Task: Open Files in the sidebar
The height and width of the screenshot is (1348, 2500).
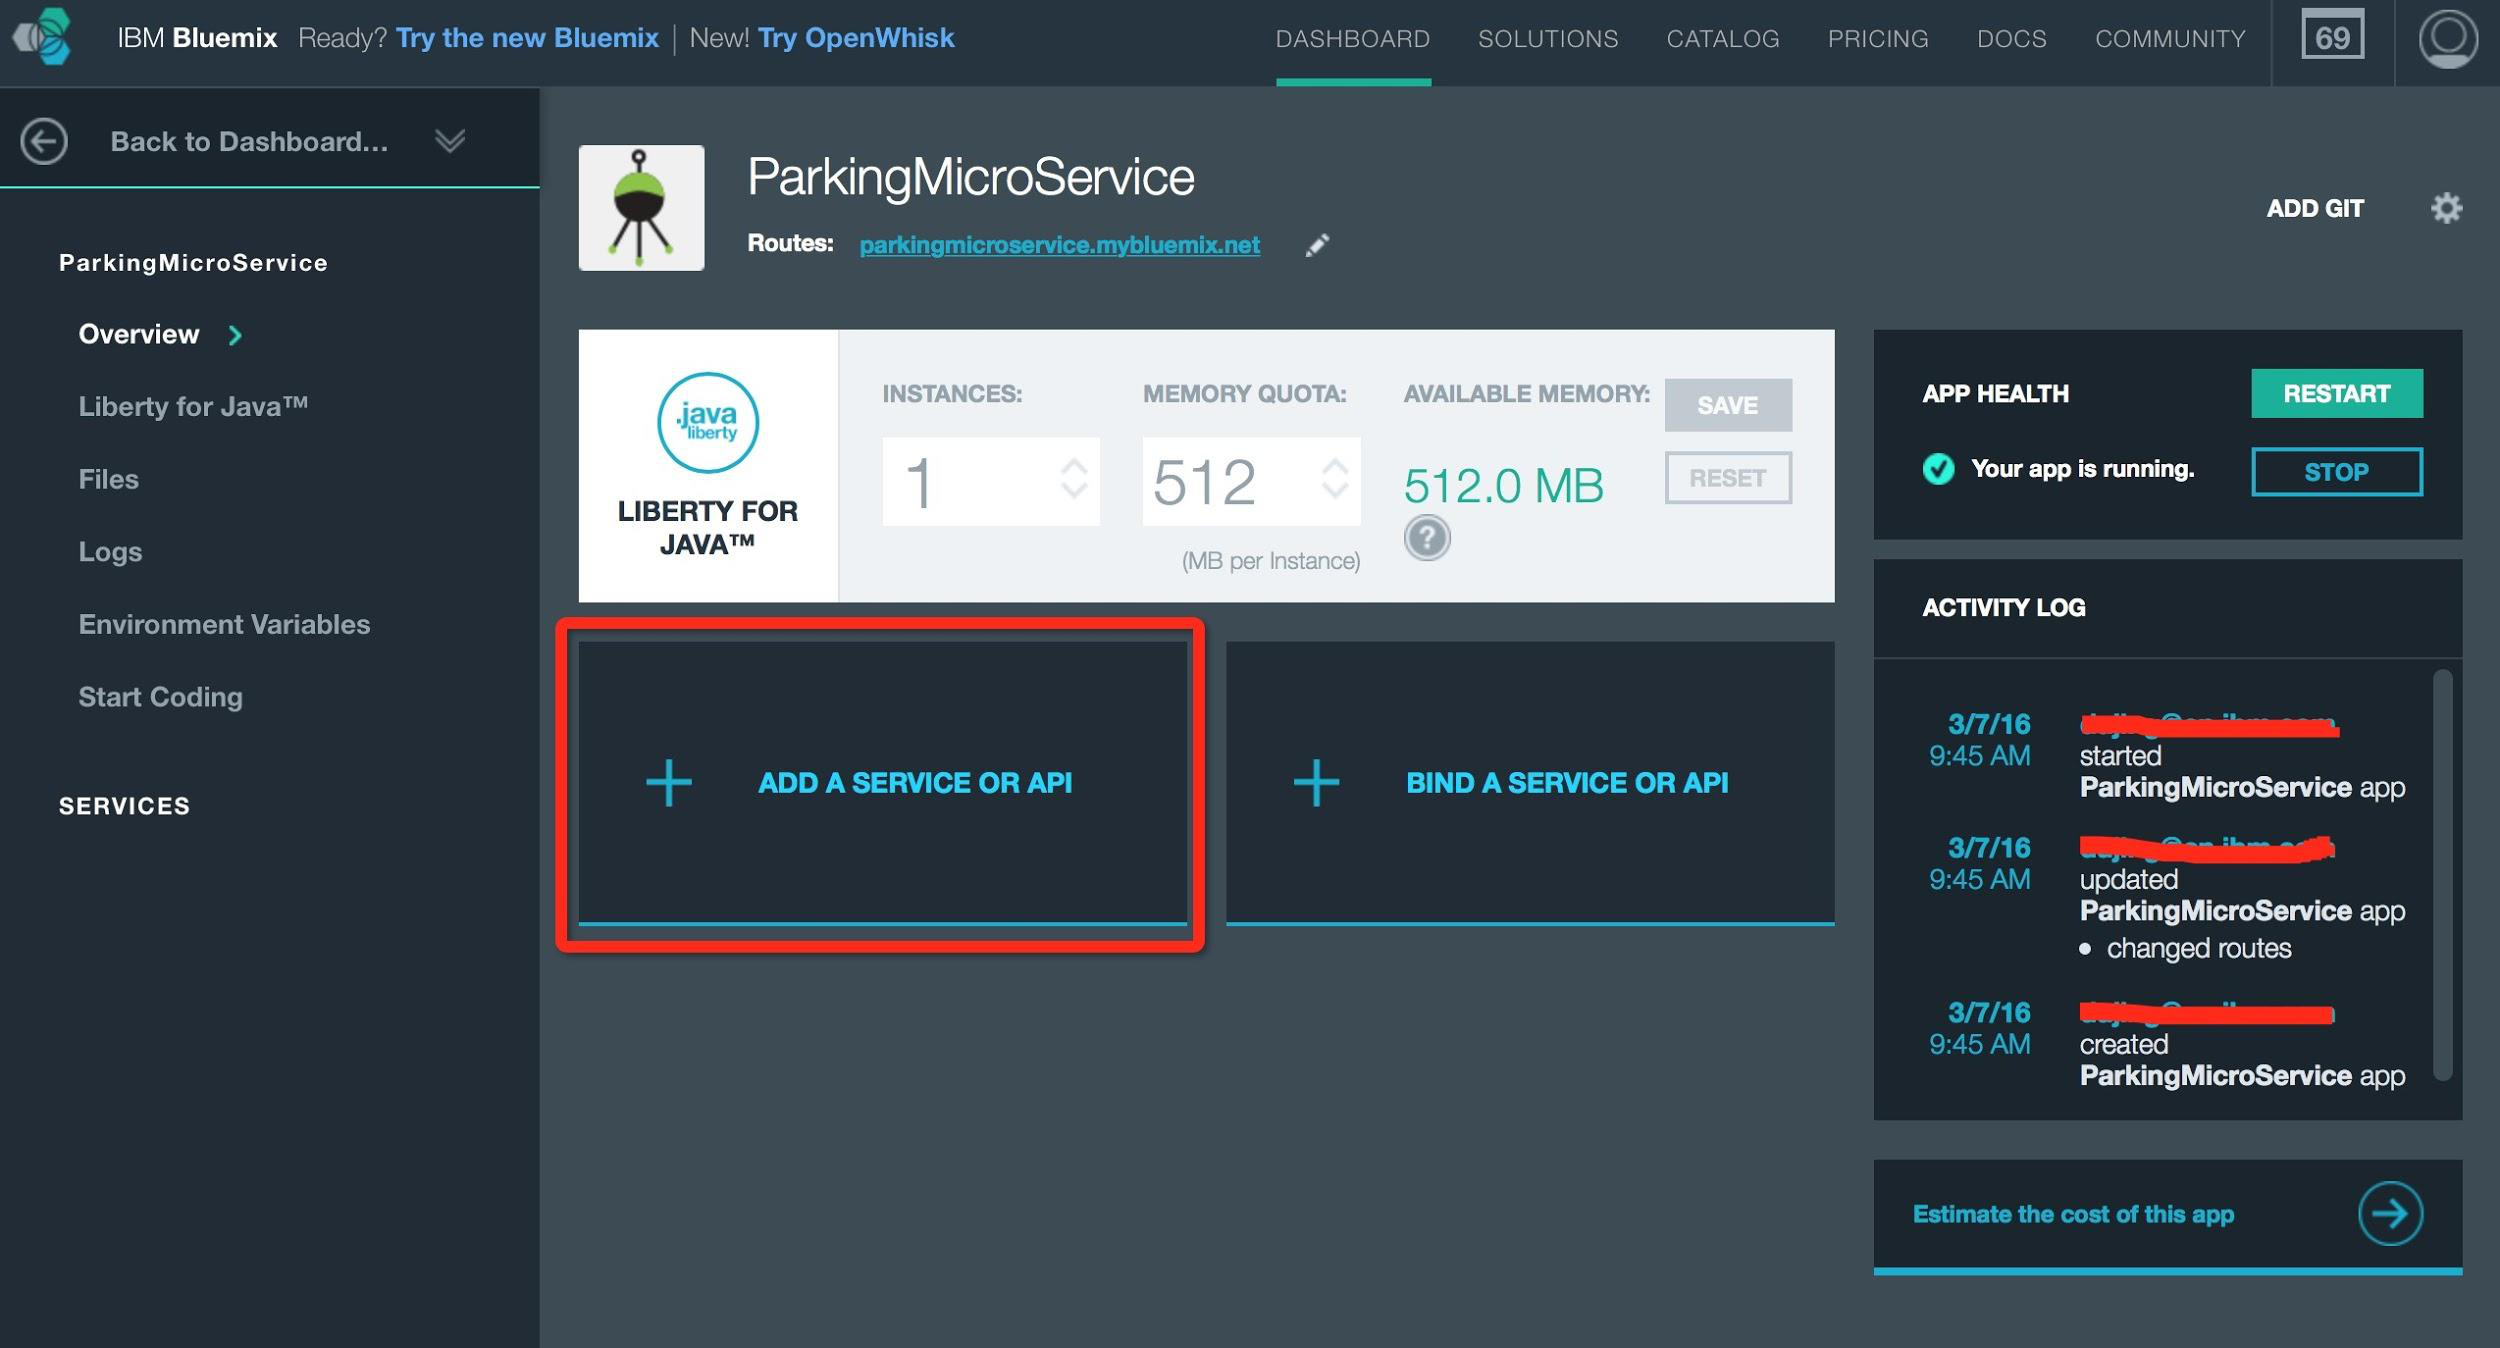Action: click(109, 479)
